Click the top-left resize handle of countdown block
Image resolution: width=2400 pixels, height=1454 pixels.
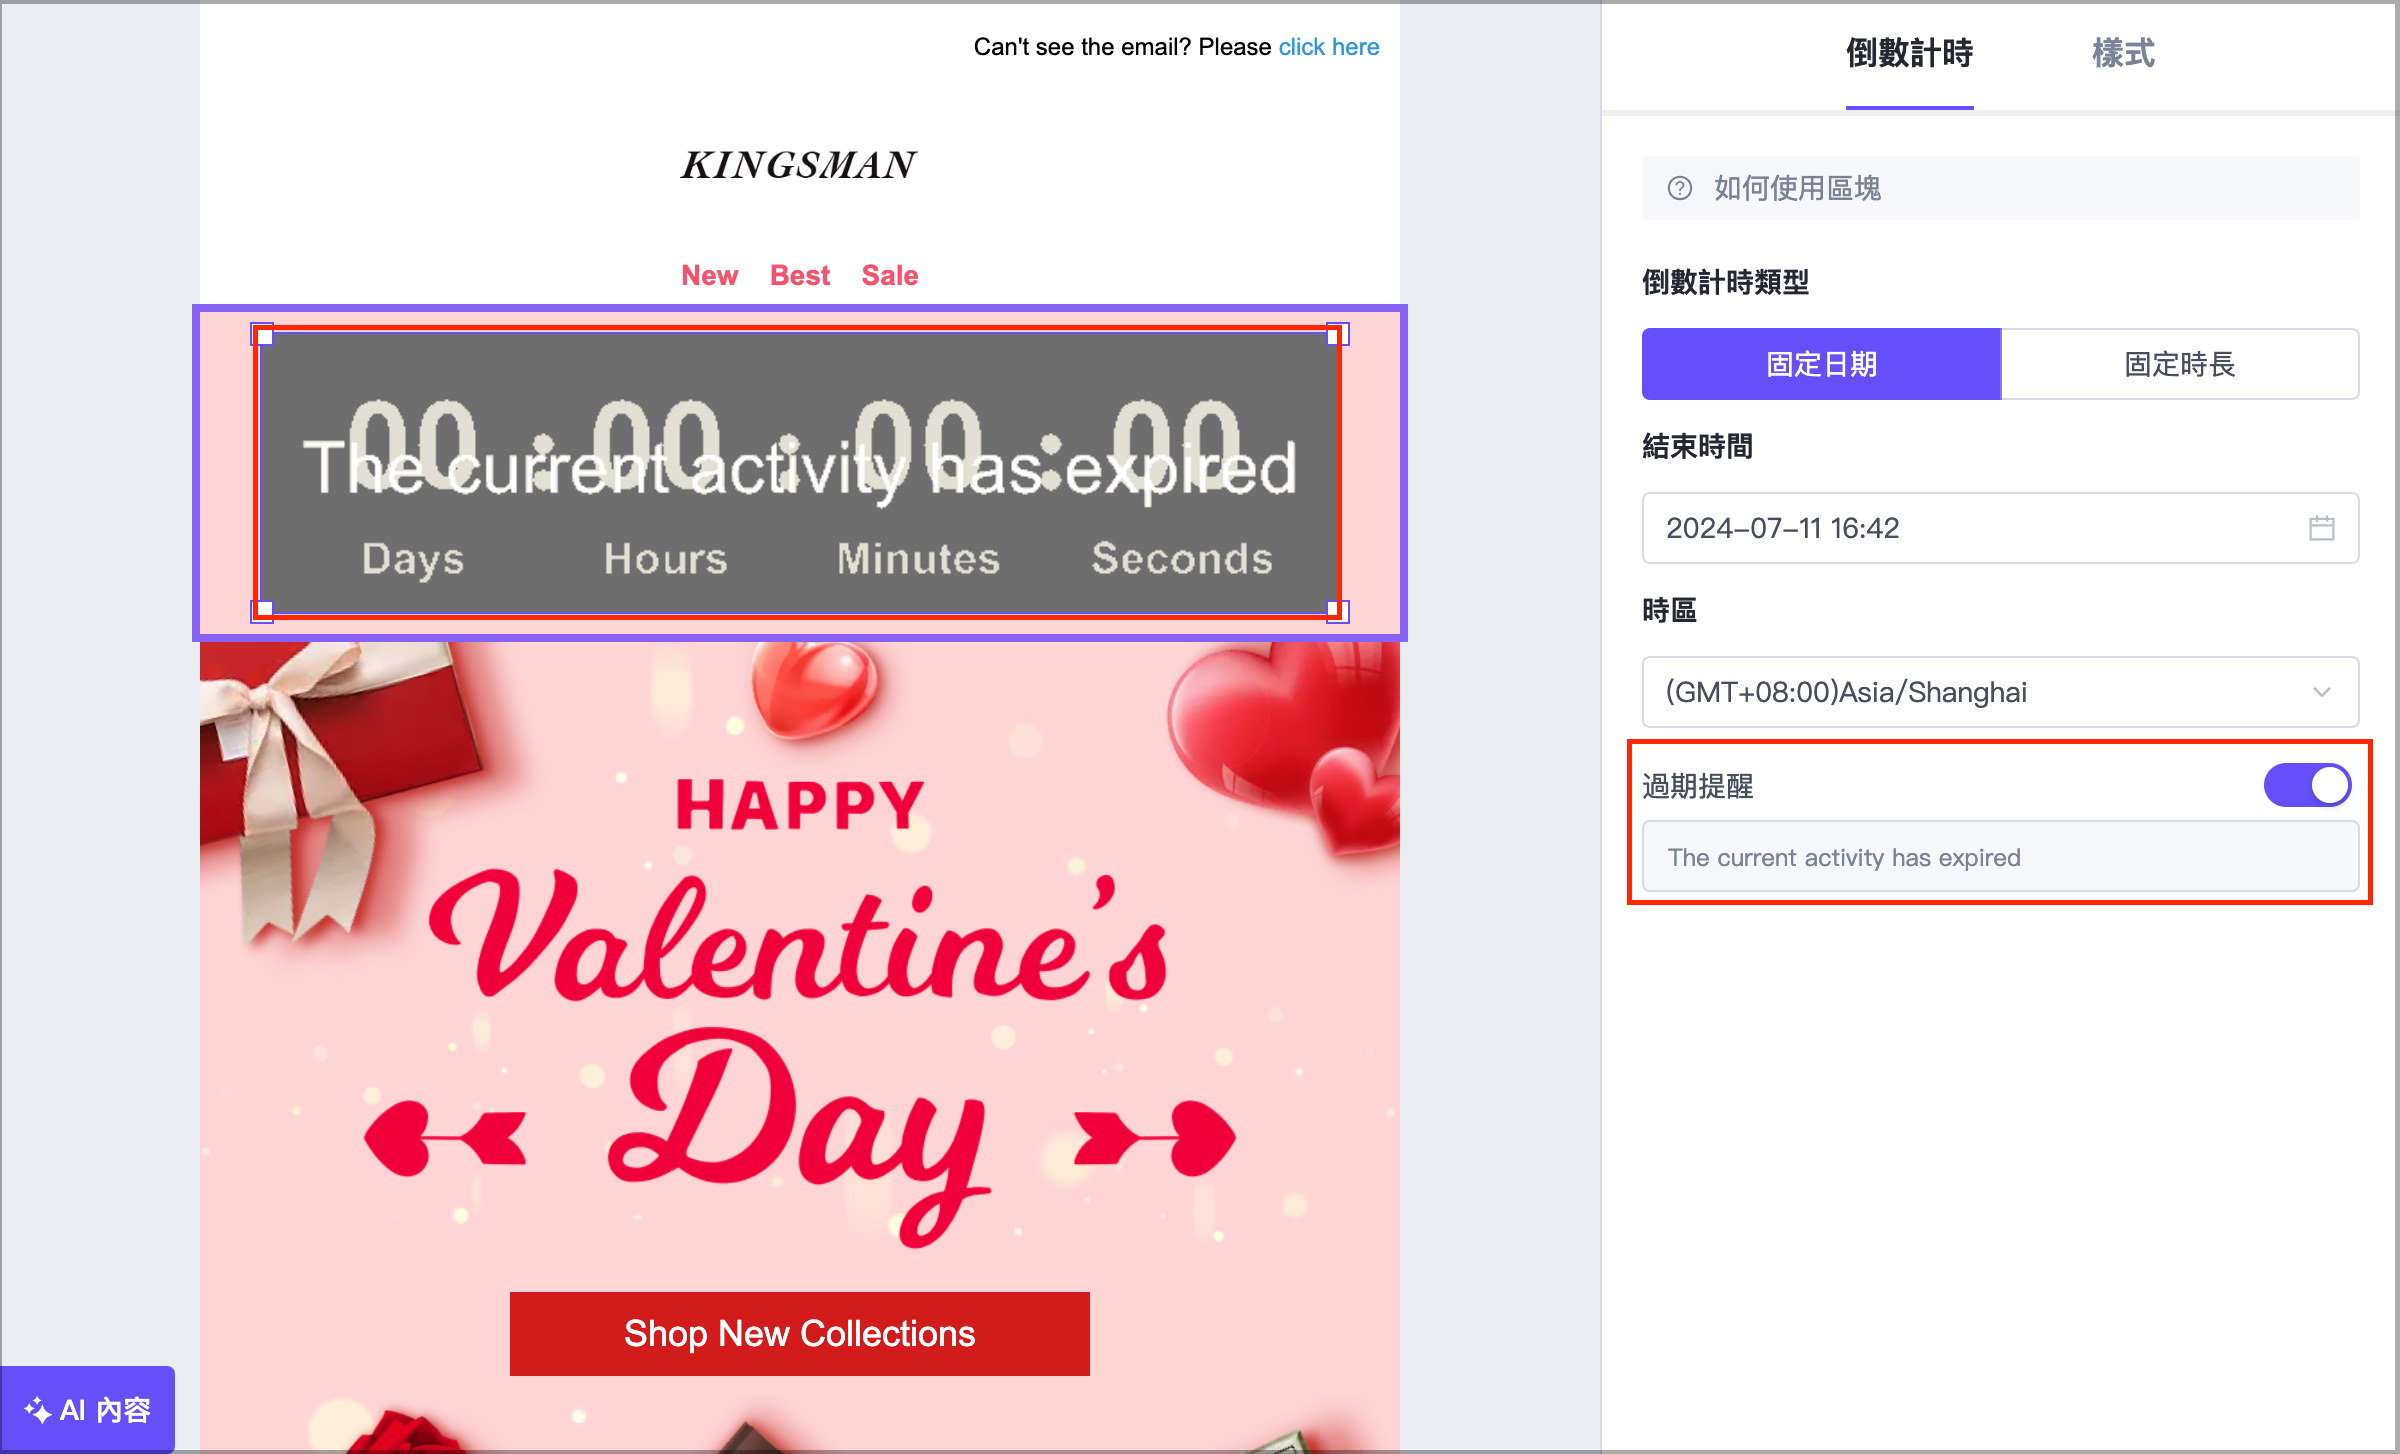(264, 336)
